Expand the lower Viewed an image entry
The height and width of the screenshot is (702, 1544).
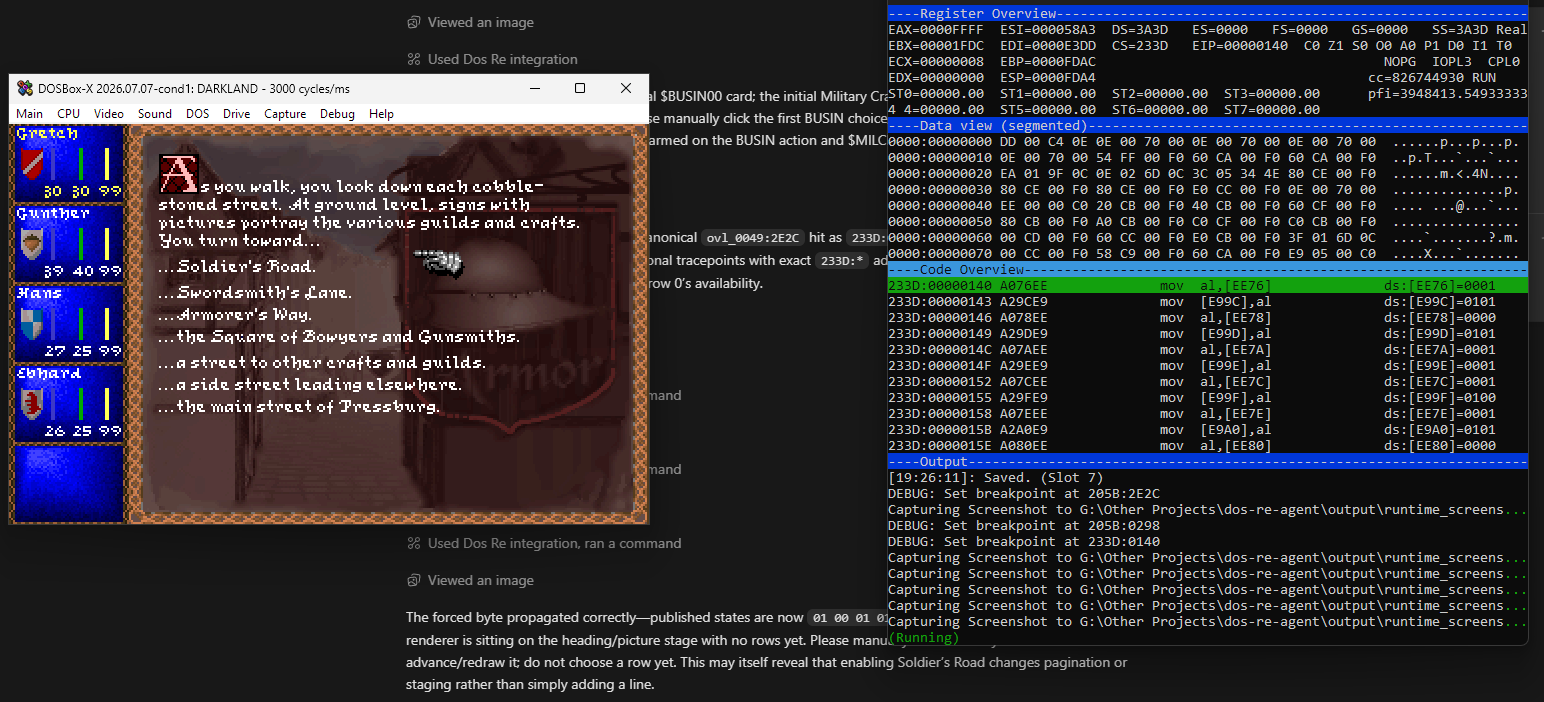[480, 580]
